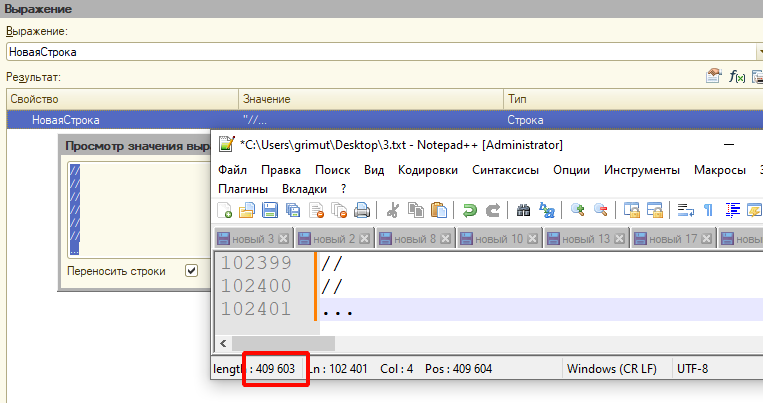Click the Выражение input field
The image size is (763, 403).
(x=381, y=52)
